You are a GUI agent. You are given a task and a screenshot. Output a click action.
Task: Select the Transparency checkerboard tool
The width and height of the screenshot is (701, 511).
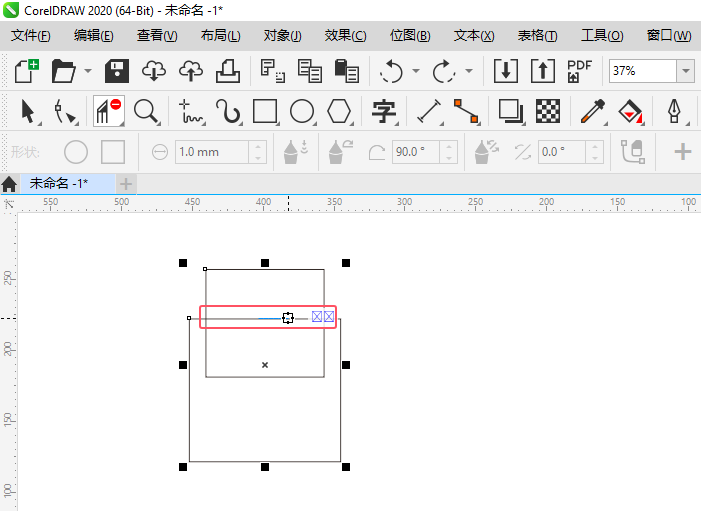coord(548,111)
